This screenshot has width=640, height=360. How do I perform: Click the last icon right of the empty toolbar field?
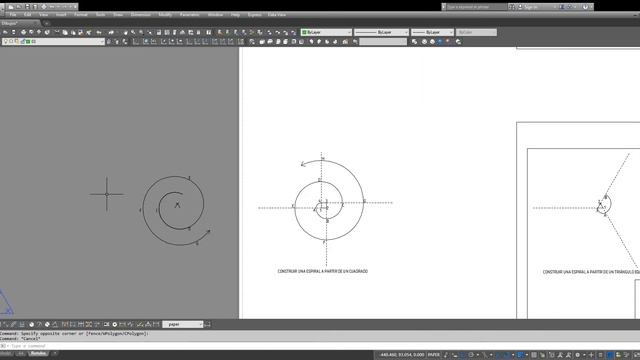tap(458, 41)
